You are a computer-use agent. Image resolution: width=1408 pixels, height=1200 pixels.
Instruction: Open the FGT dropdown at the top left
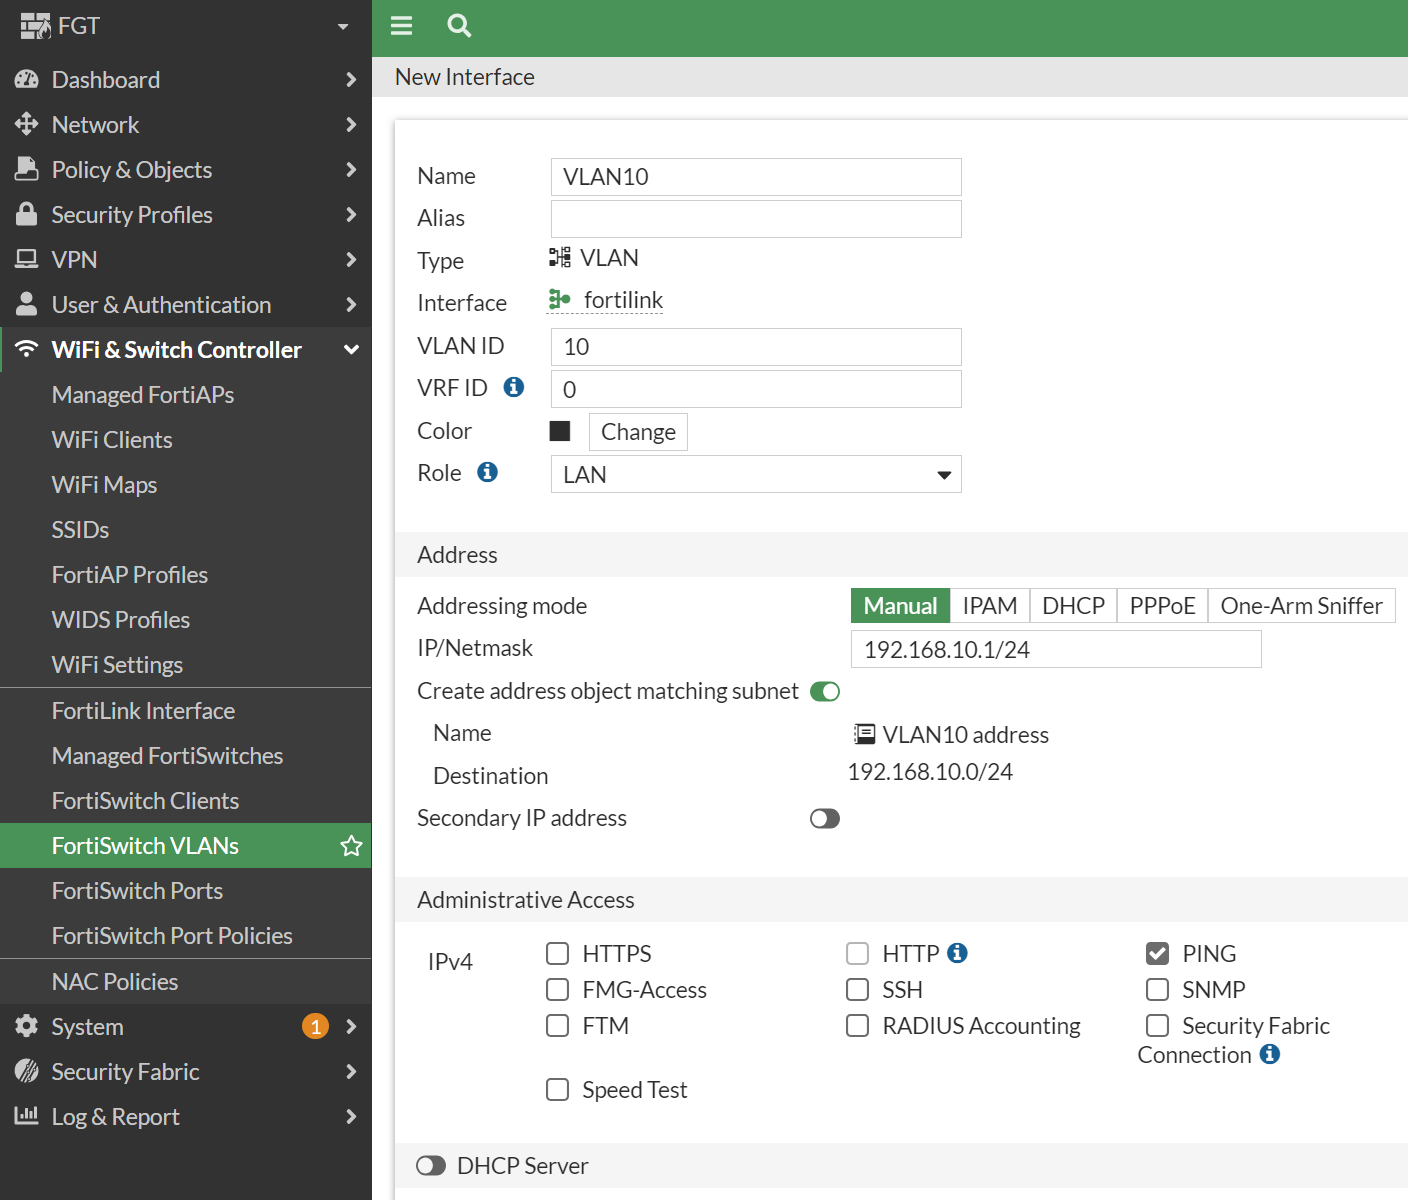341,27
